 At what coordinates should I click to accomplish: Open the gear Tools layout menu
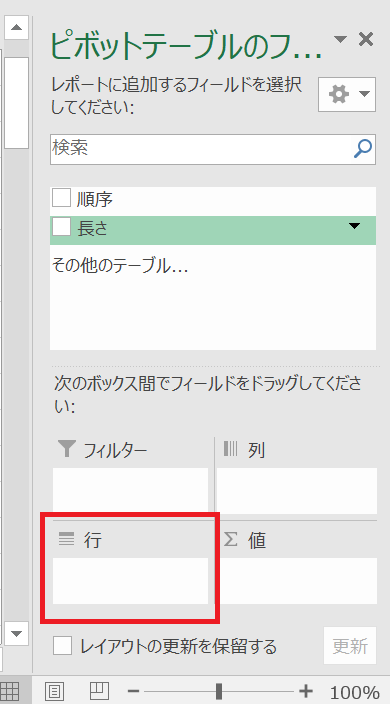click(x=347, y=94)
